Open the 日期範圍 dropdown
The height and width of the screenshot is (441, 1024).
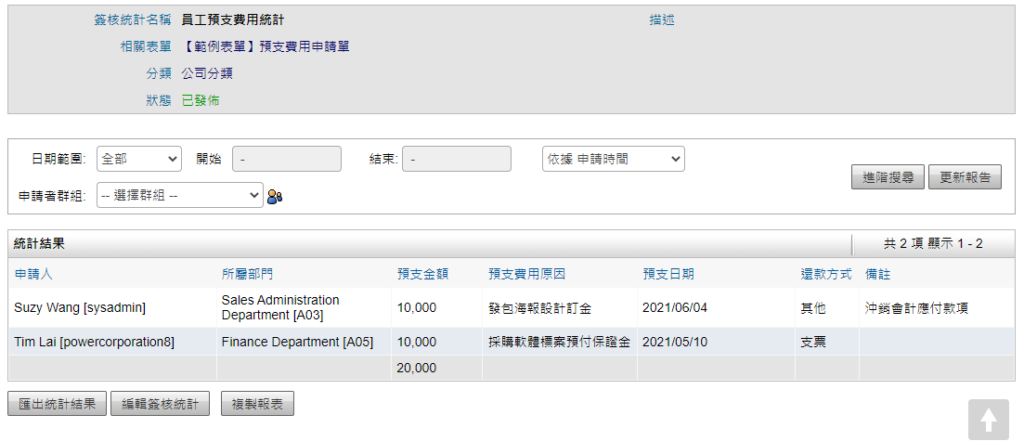[x=139, y=159]
